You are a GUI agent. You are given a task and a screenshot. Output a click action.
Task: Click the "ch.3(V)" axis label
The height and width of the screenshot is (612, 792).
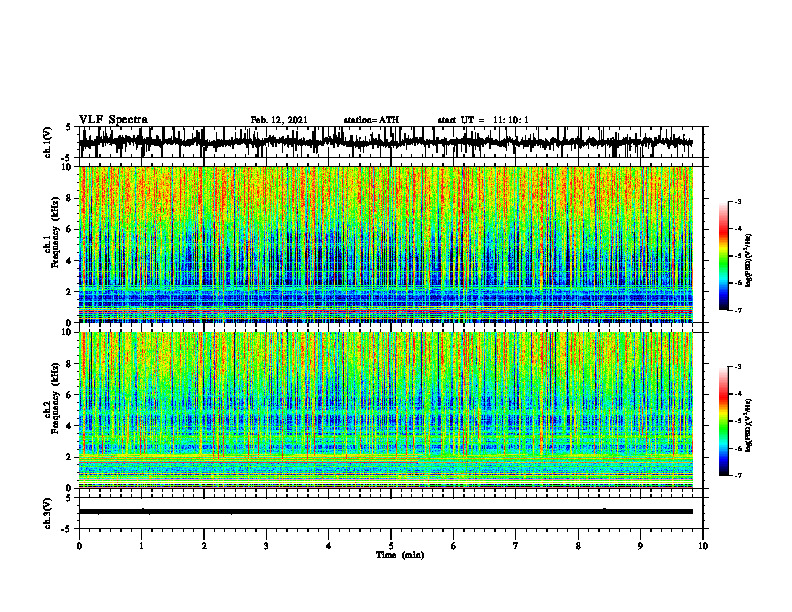[47, 513]
